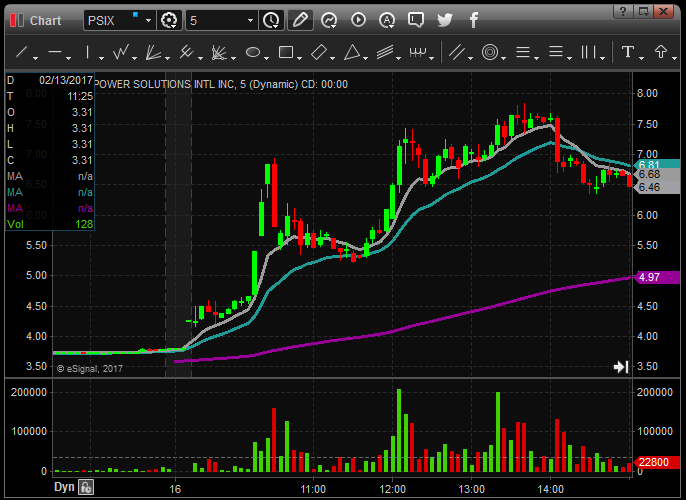Viewport: 686px width, 500px height.
Task: Select the speed resistance fan tool
Action: pyautogui.click(x=219, y=52)
